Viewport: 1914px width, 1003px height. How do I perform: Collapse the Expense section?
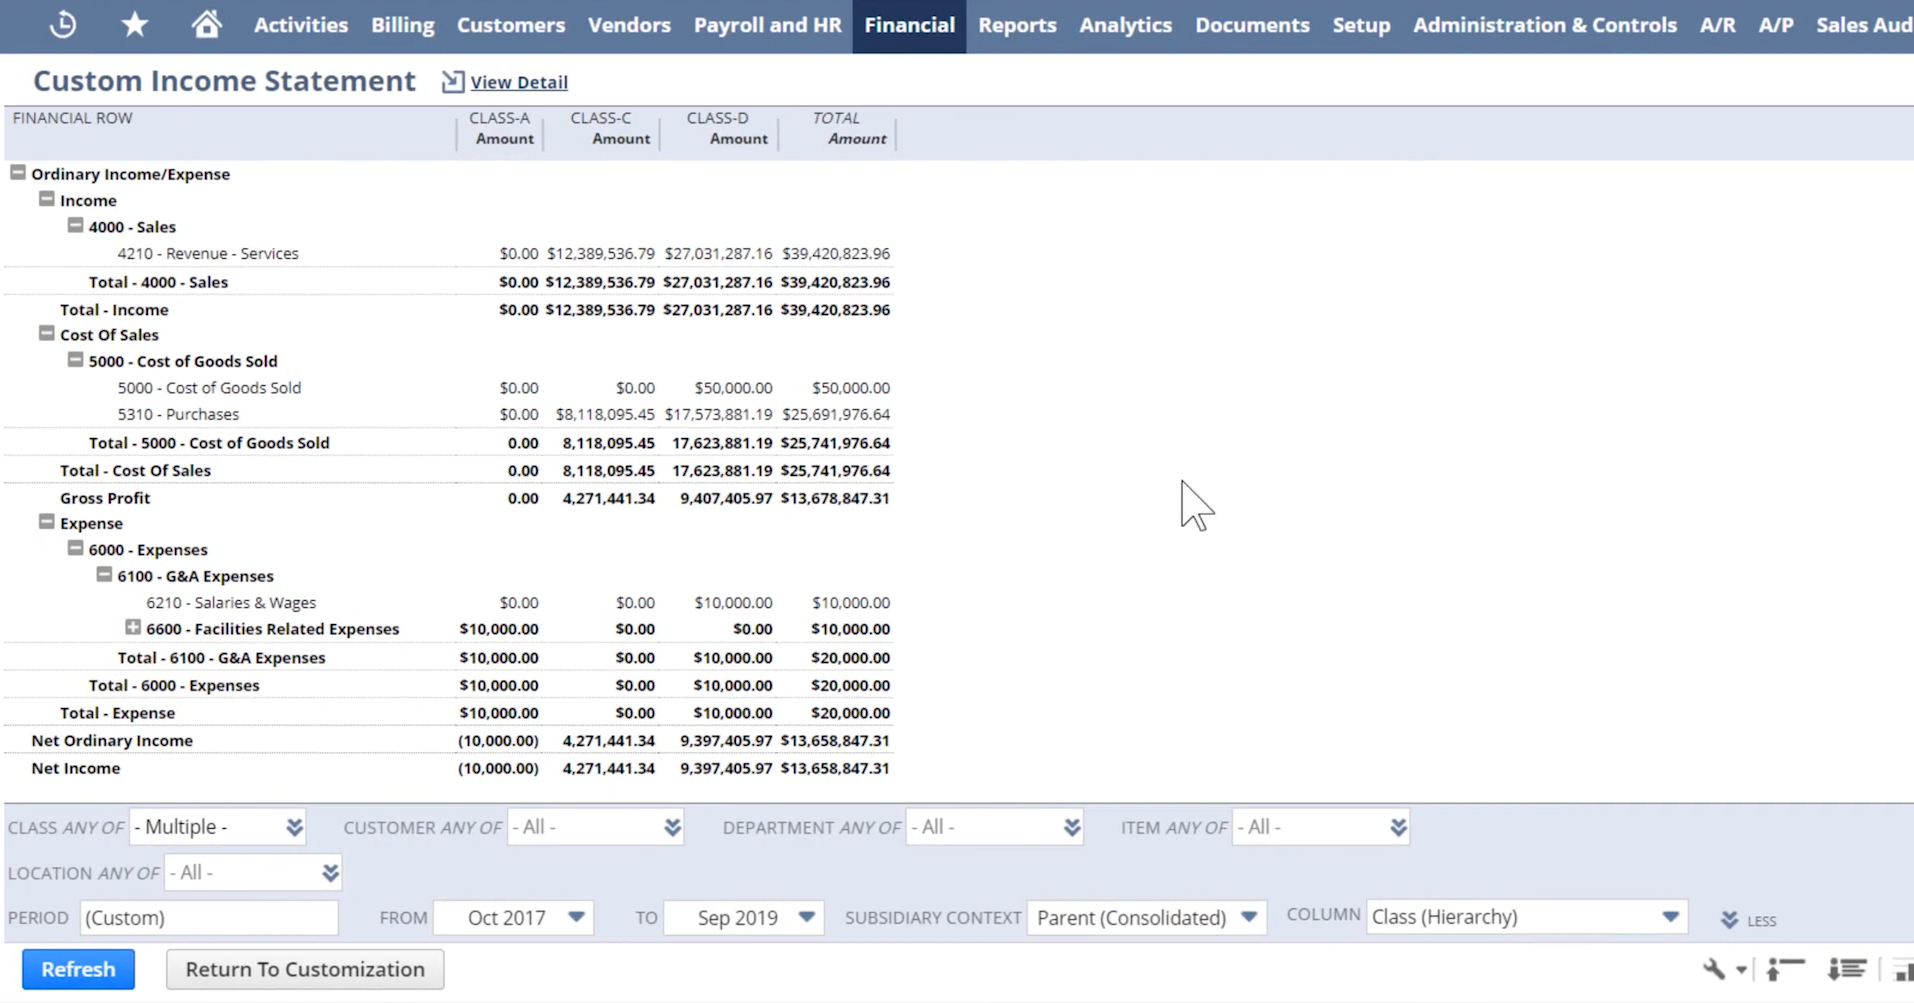(x=47, y=522)
